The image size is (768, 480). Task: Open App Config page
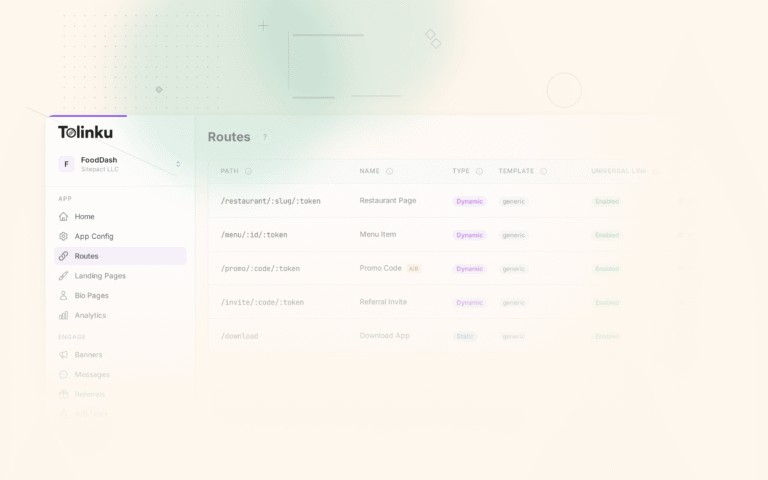coord(120,236)
